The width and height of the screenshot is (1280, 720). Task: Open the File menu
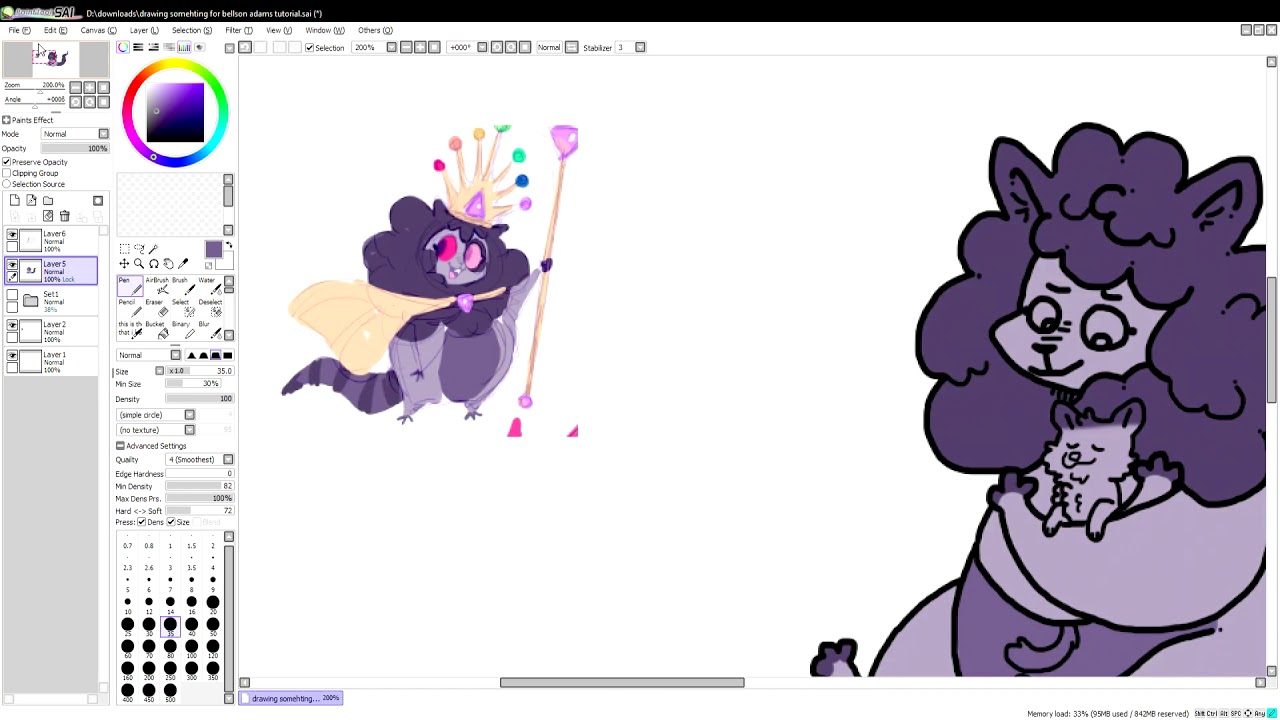point(19,30)
